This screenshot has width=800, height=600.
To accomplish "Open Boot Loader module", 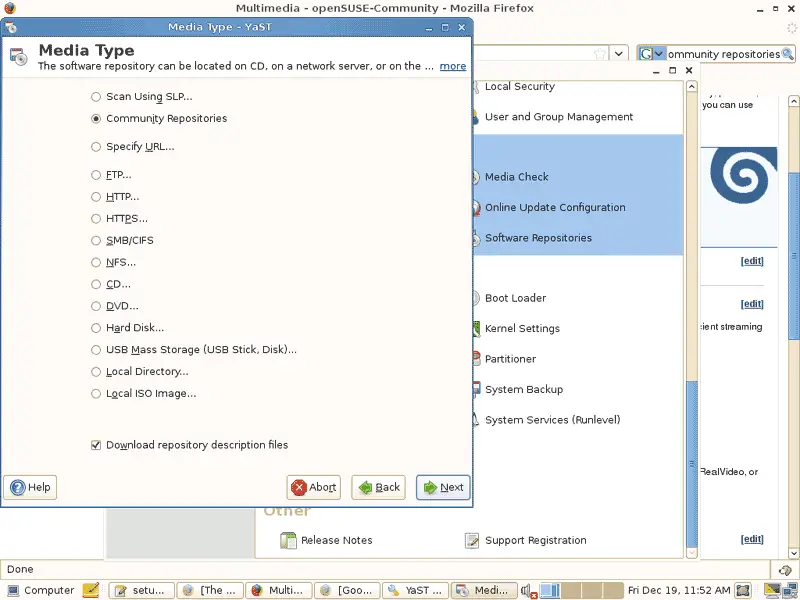I will [515, 298].
